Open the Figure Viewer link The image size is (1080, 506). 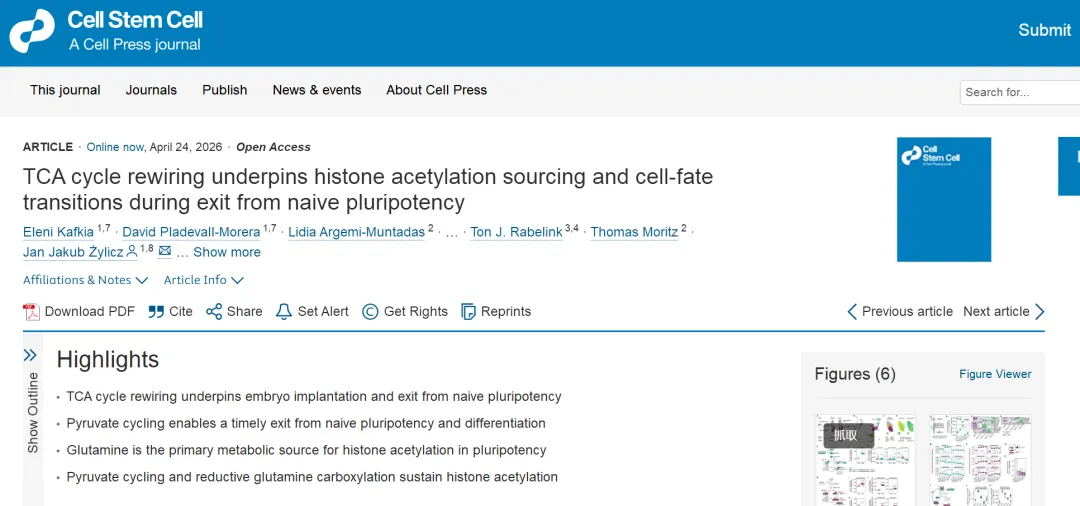coord(995,374)
